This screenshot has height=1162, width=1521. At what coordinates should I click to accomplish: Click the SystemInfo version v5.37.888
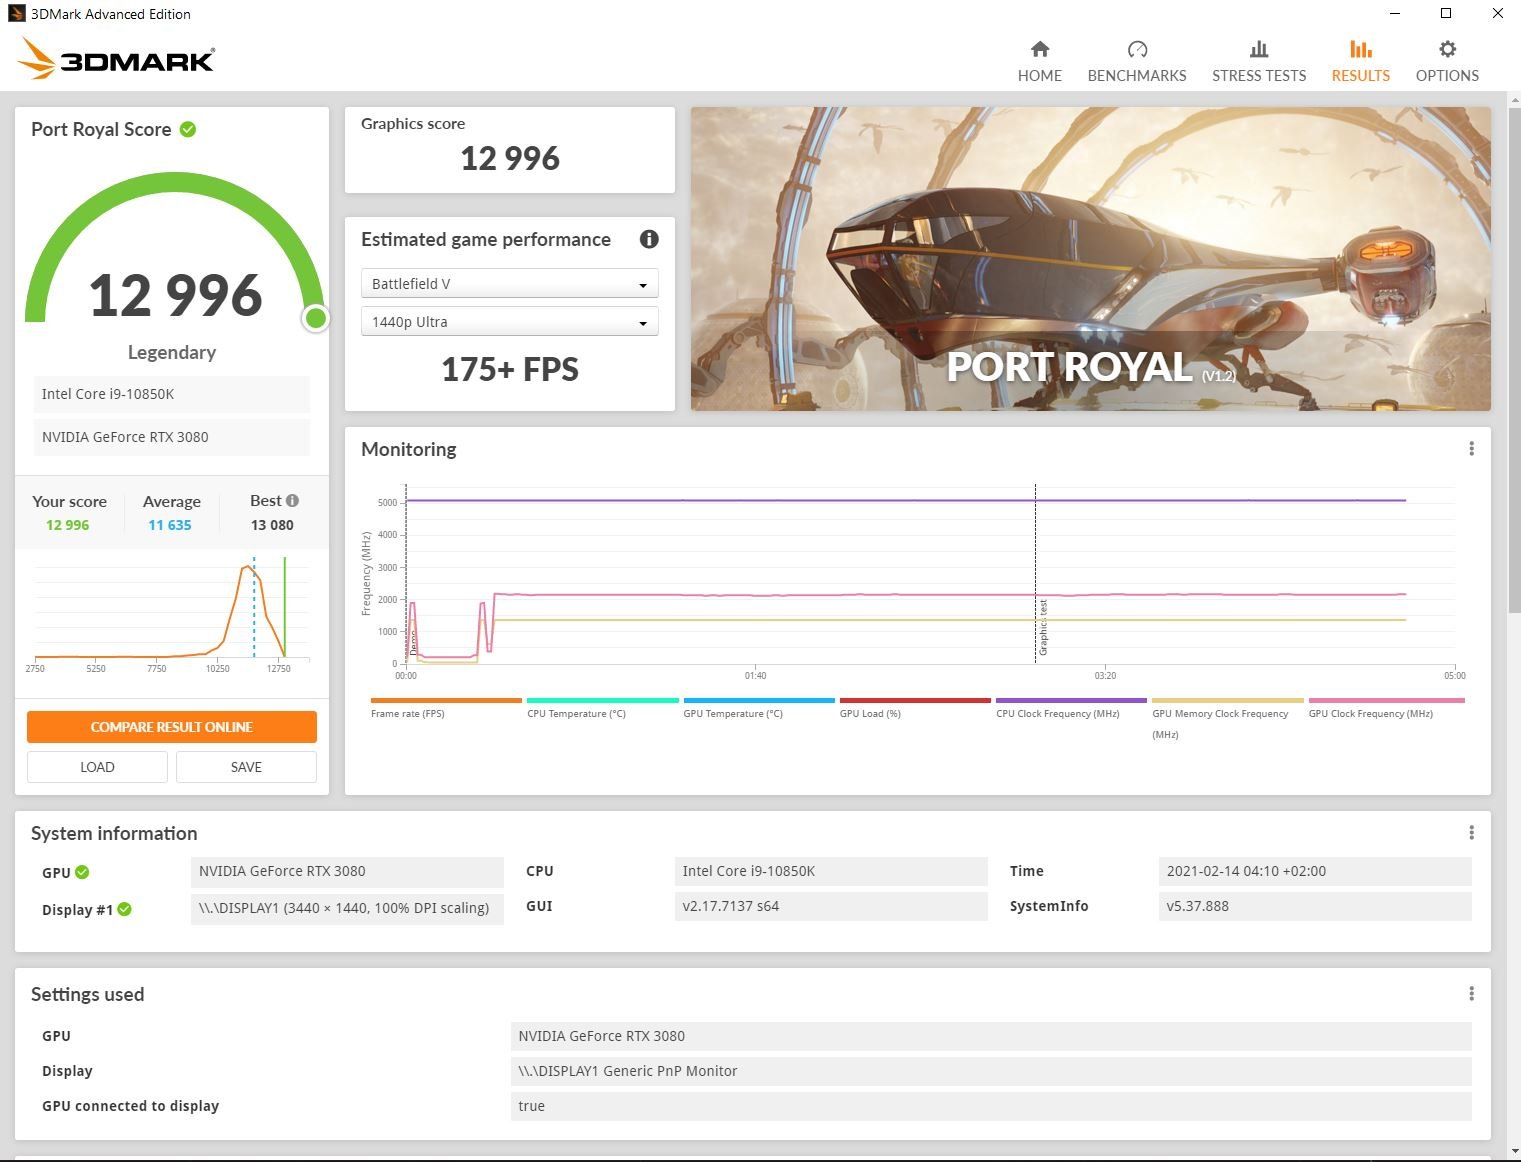(x=1315, y=906)
